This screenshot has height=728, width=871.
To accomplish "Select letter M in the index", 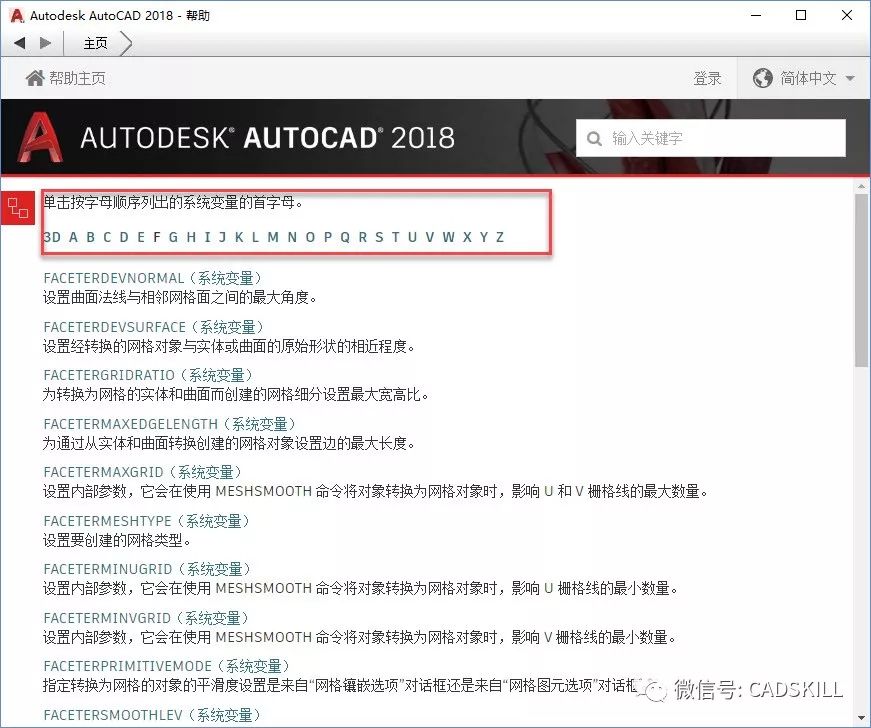I will tap(273, 237).
